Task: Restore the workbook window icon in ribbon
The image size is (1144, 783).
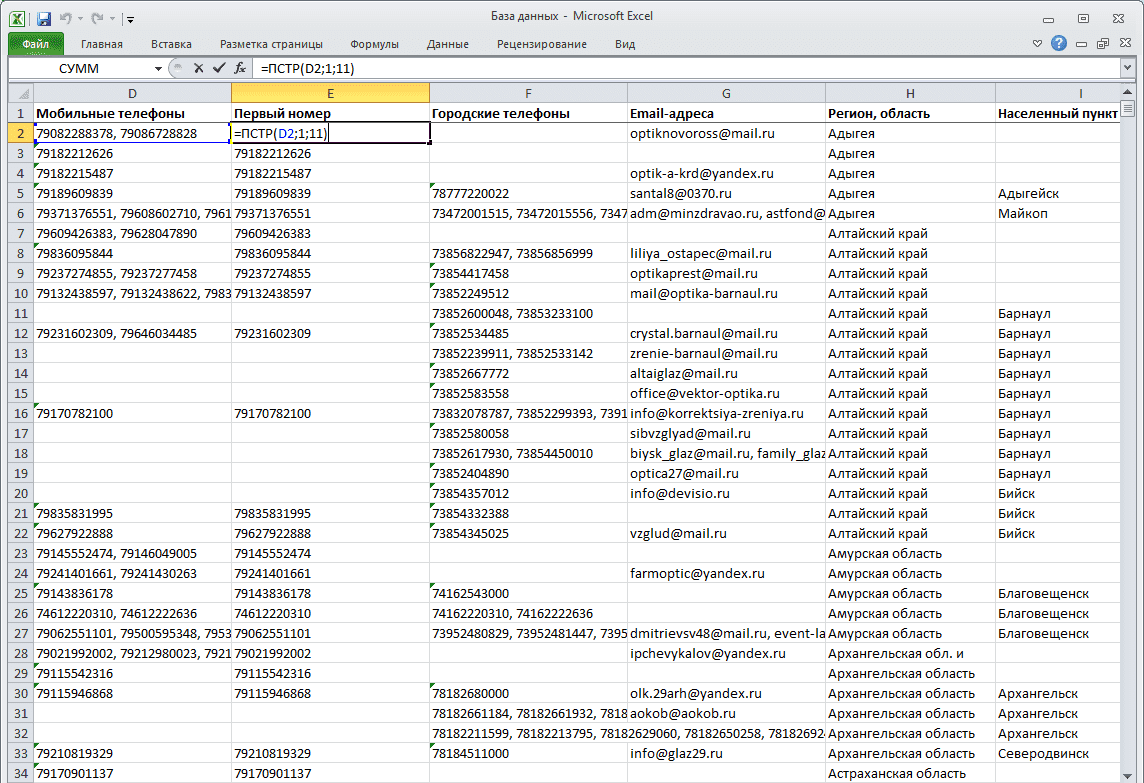Action: pos(1103,45)
